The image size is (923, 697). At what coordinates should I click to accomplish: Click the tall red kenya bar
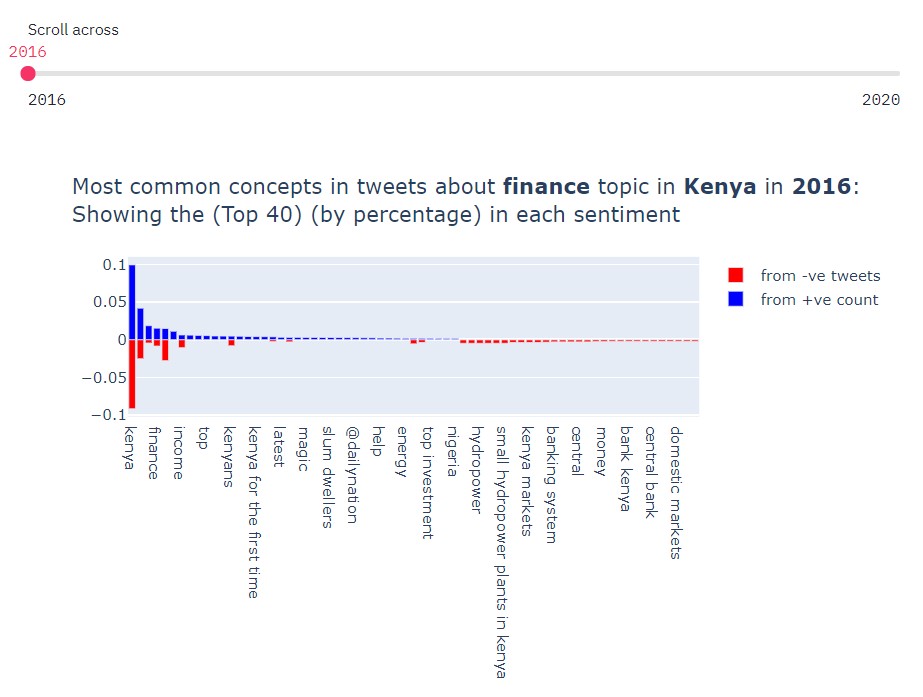click(x=132, y=374)
